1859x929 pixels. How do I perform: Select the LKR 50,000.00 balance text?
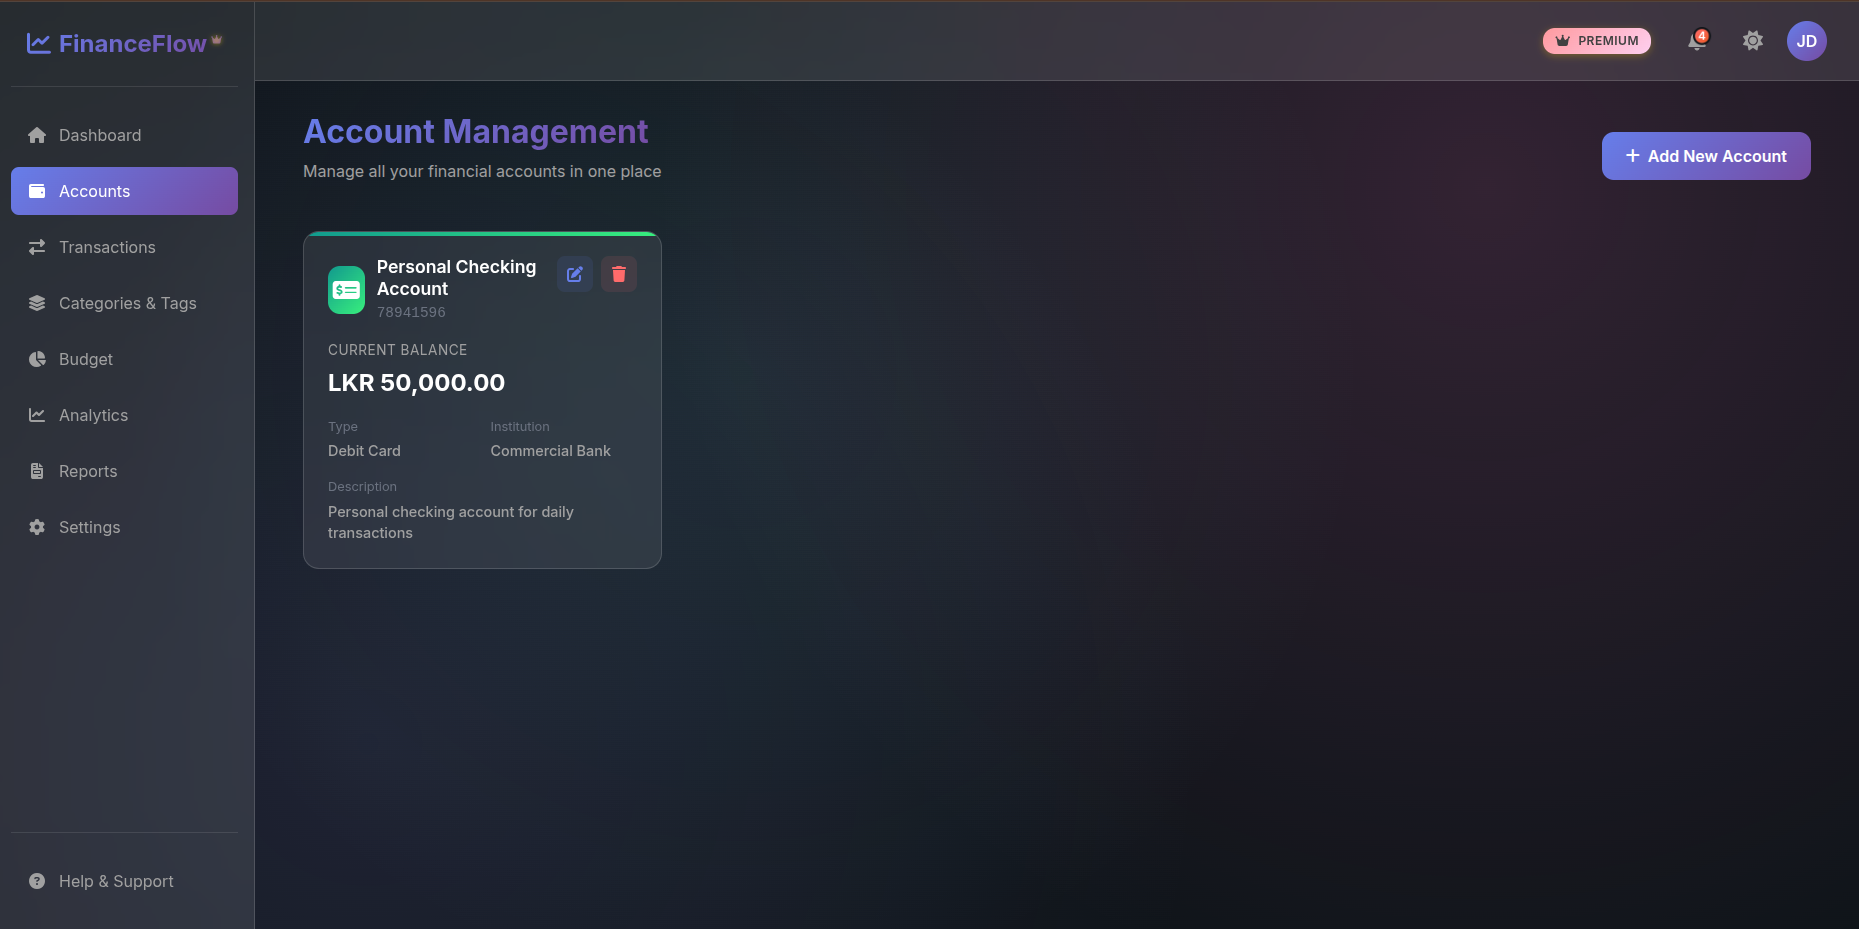[x=416, y=383]
